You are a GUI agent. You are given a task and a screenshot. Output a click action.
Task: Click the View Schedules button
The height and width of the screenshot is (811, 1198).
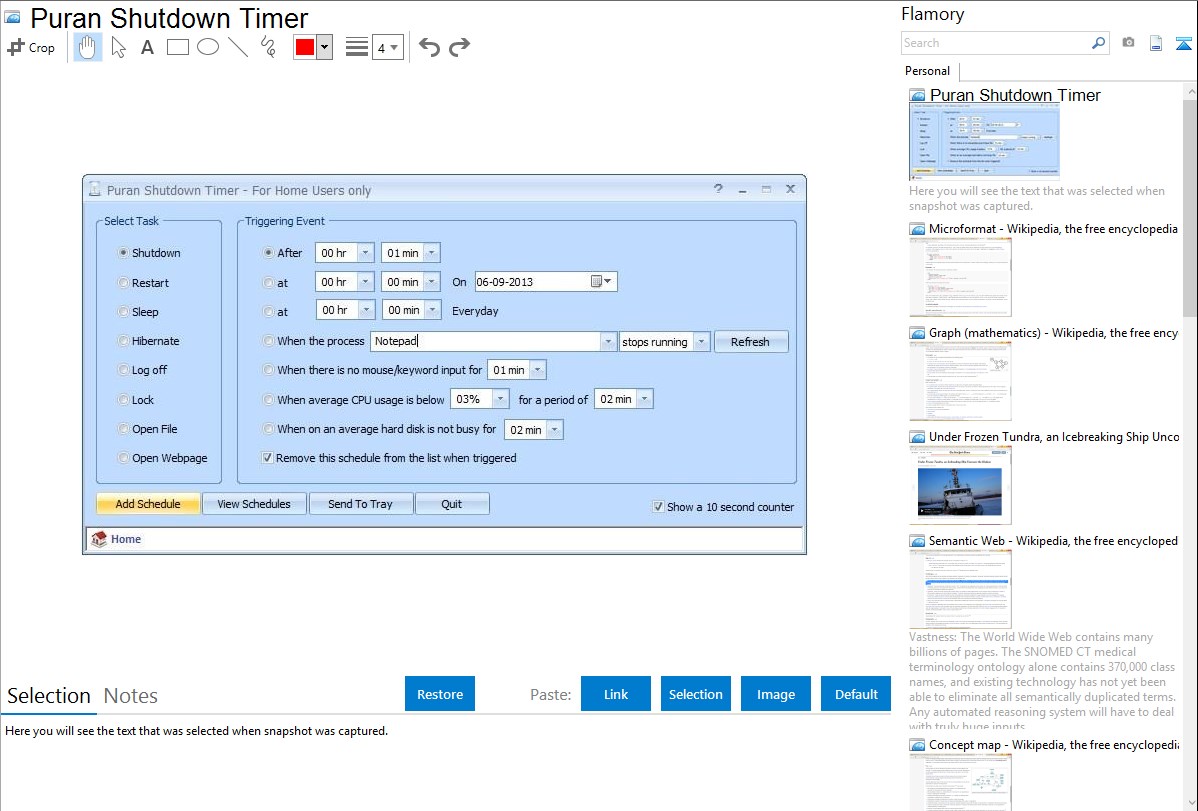[x=254, y=504]
